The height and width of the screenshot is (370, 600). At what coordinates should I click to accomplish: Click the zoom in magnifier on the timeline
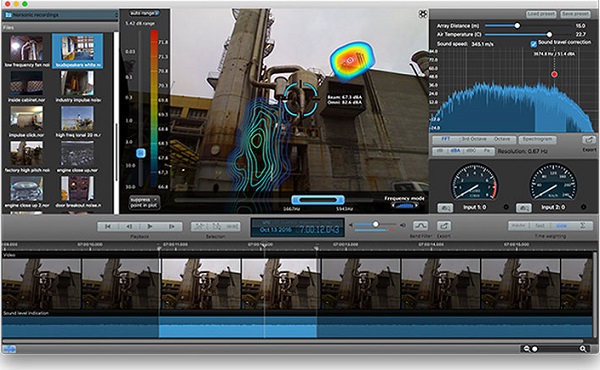pyautogui.click(x=583, y=349)
